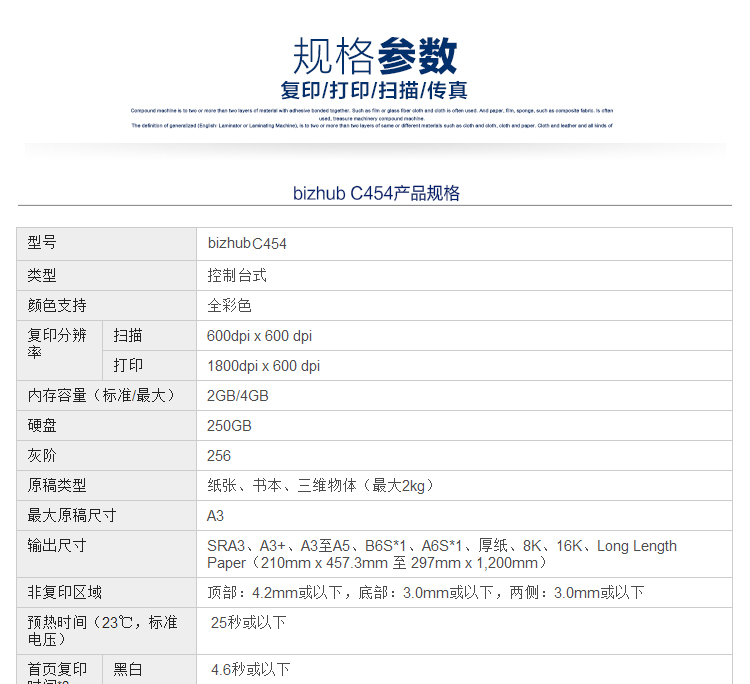
Task: Click the 规格参数 main heading
Action: pyautogui.click(x=375, y=57)
